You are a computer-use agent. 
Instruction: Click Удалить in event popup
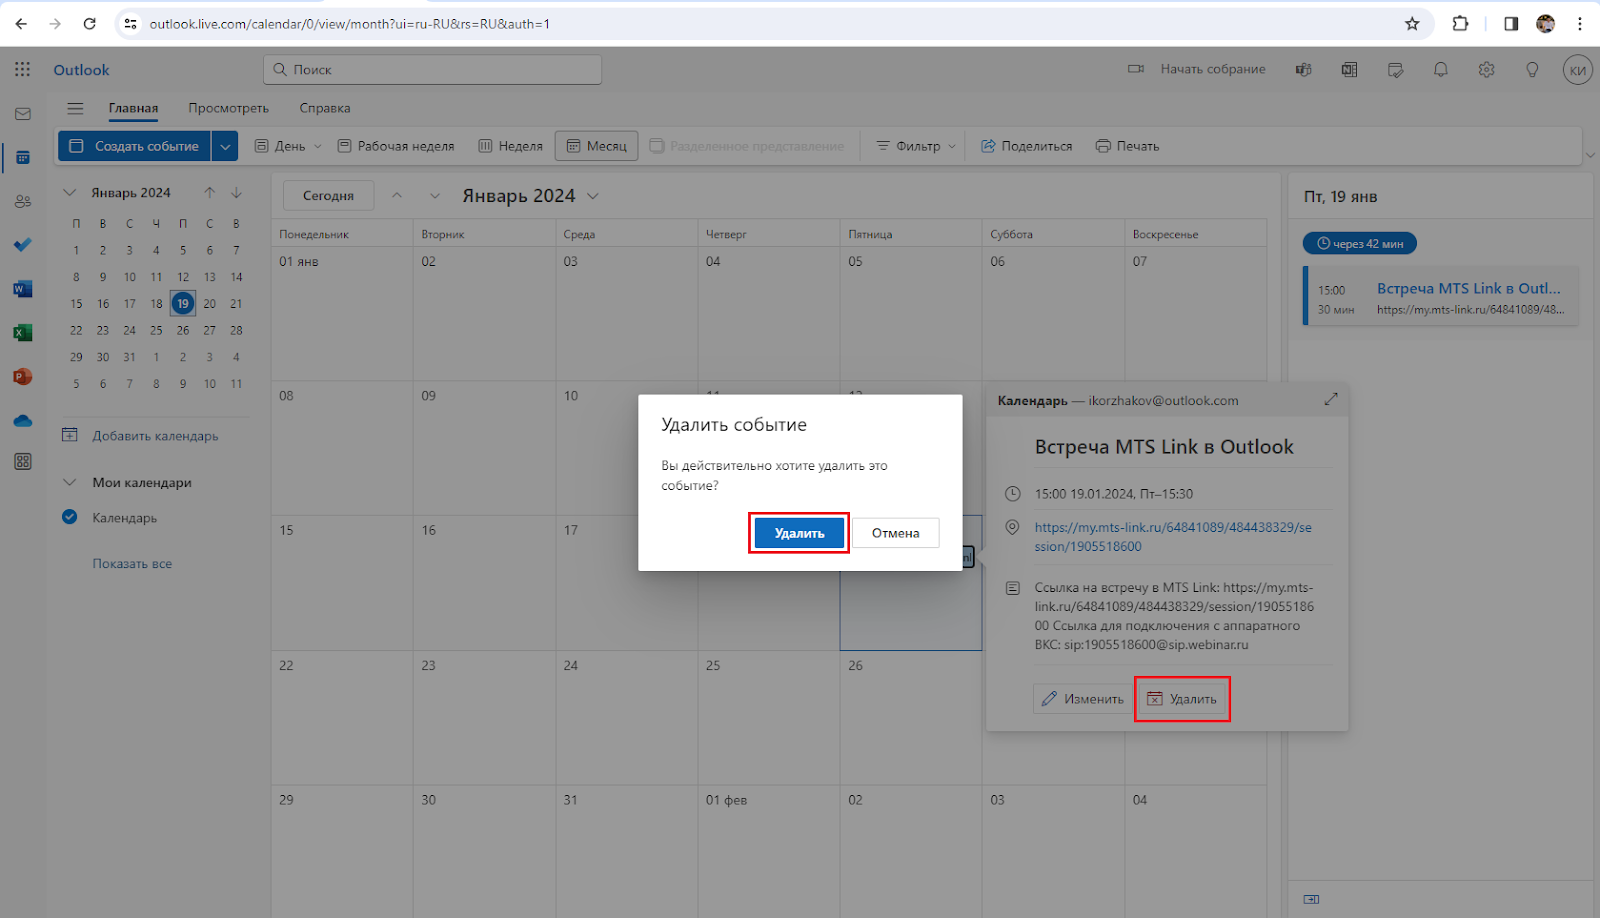pyautogui.click(x=1182, y=699)
